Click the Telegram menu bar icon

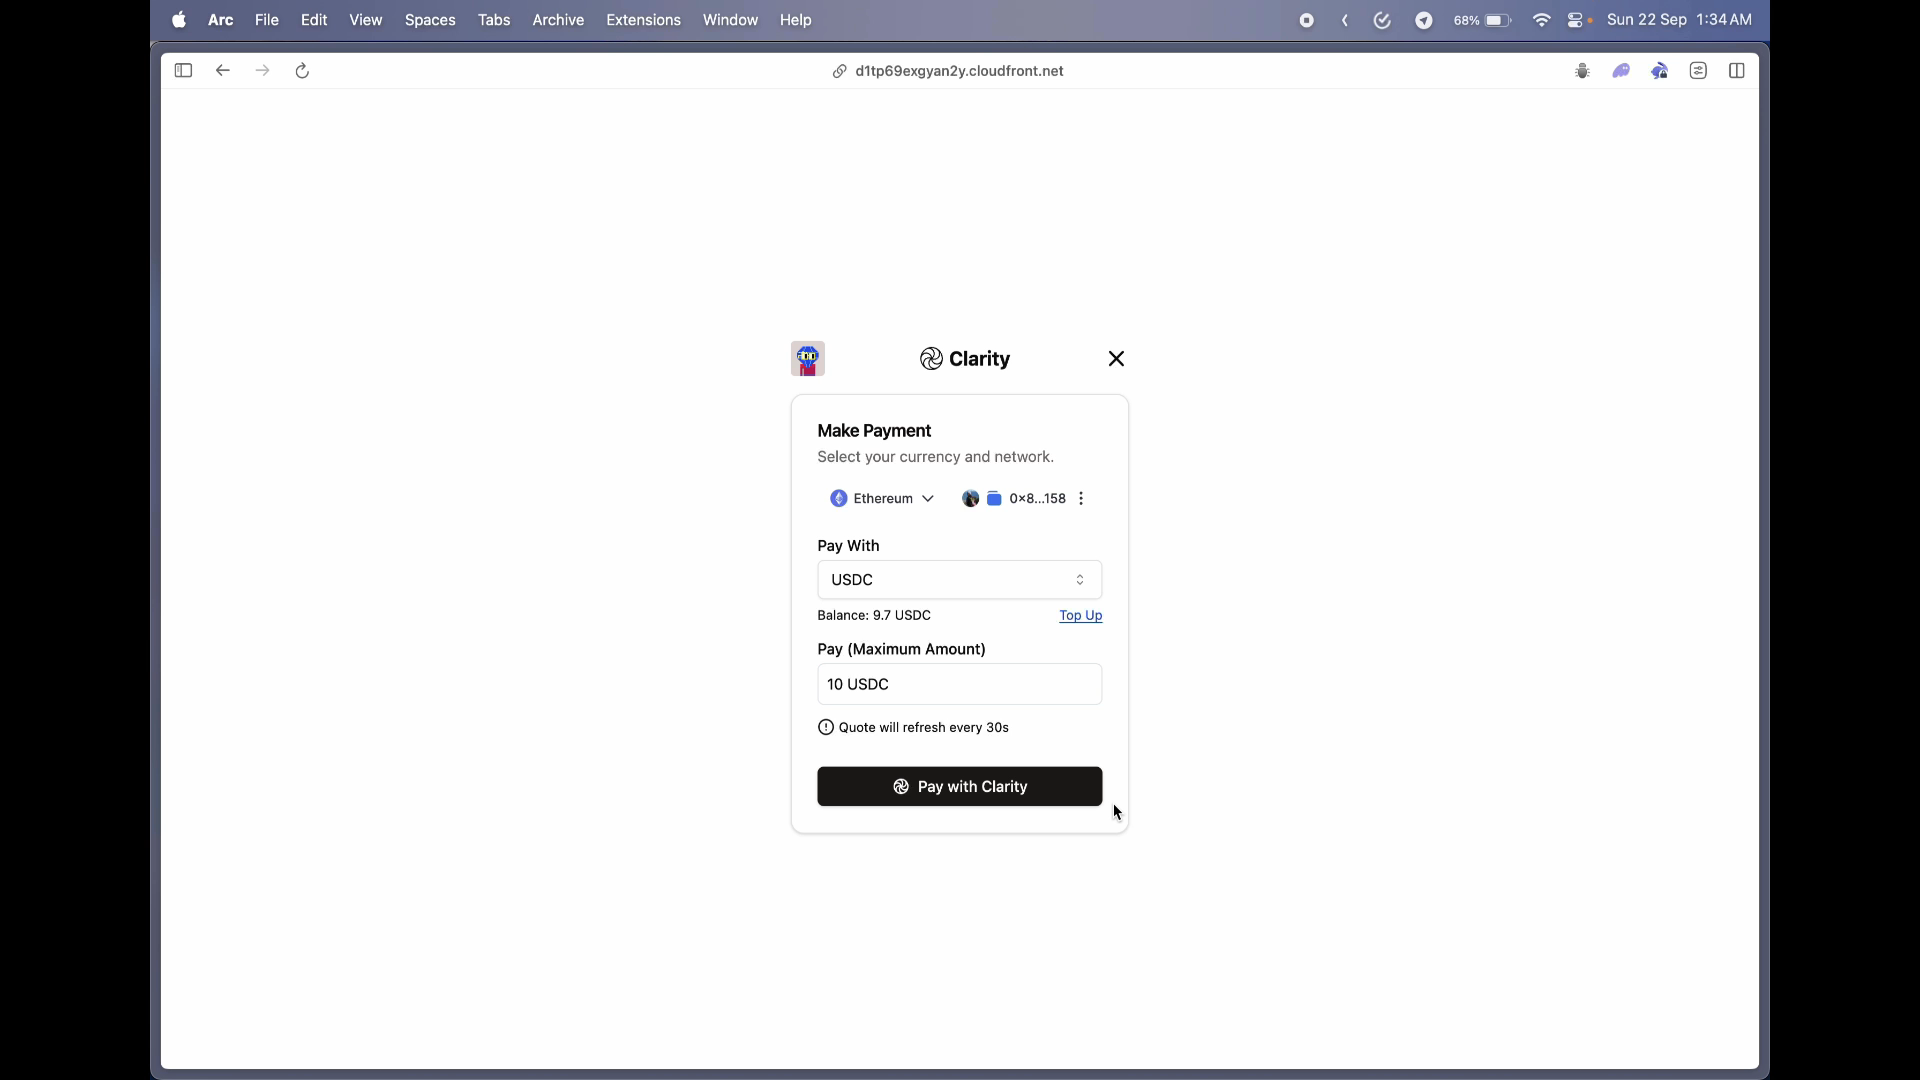tap(1424, 20)
